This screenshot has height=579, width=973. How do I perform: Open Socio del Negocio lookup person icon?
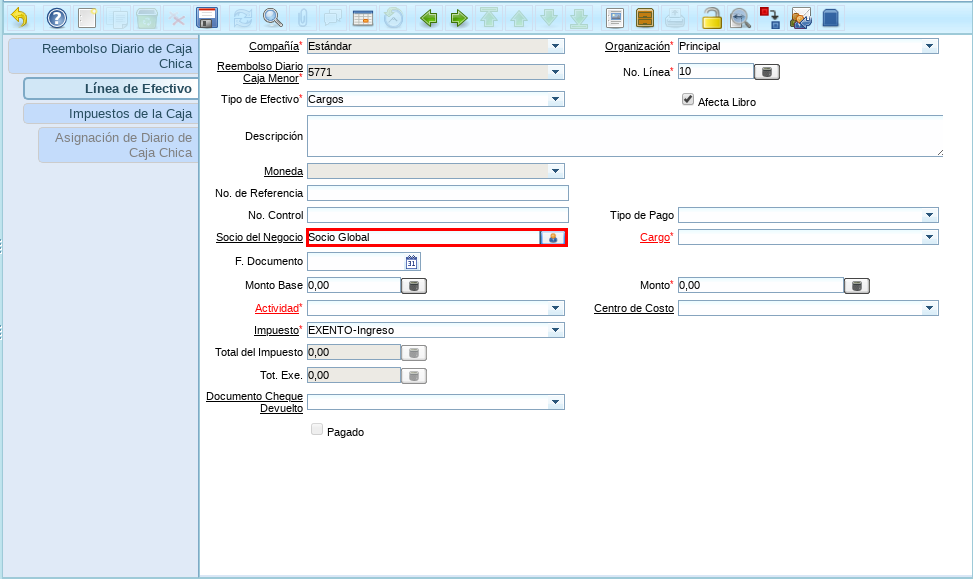[552, 238]
